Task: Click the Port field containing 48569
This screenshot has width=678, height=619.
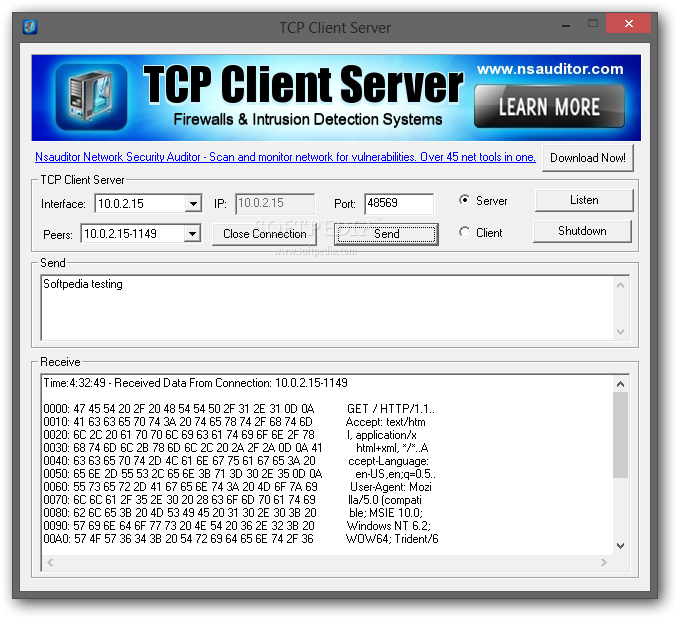Action: click(x=399, y=203)
